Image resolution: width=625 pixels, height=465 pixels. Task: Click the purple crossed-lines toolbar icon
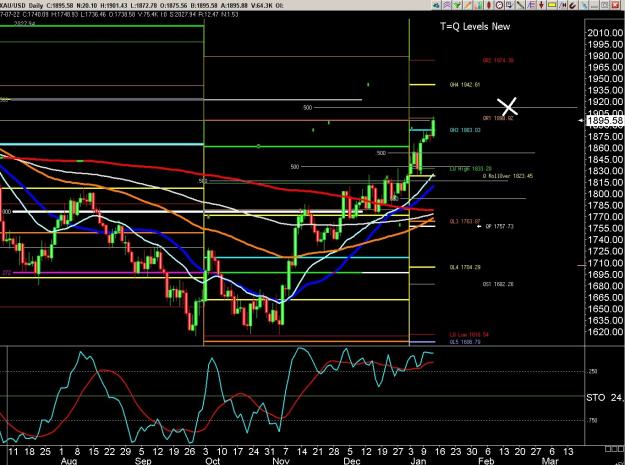(x=446, y=5)
